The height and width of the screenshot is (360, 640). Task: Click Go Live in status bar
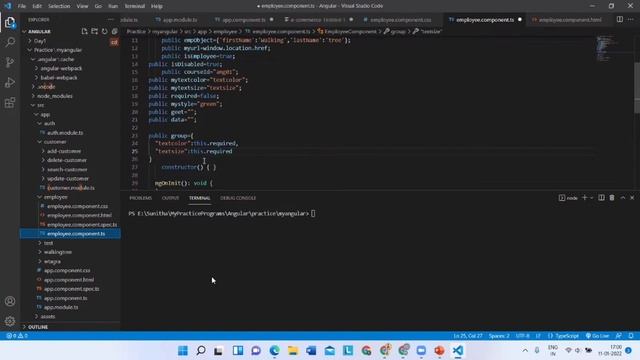[597, 336]
